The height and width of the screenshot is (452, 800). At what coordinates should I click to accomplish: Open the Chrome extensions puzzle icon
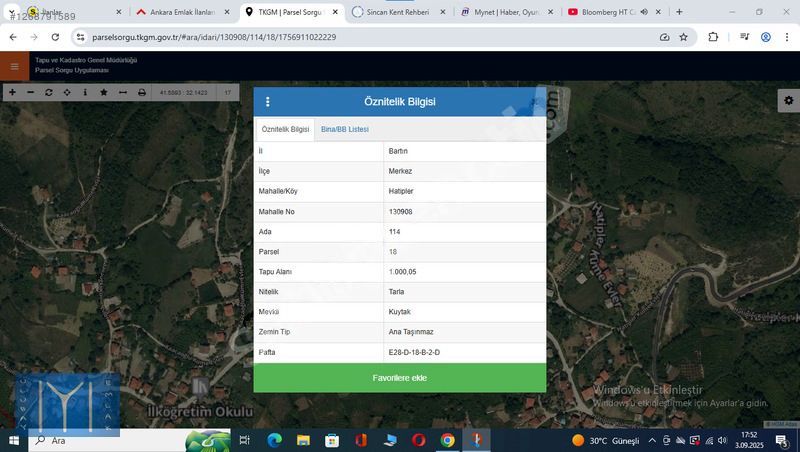tap(713, 37)
